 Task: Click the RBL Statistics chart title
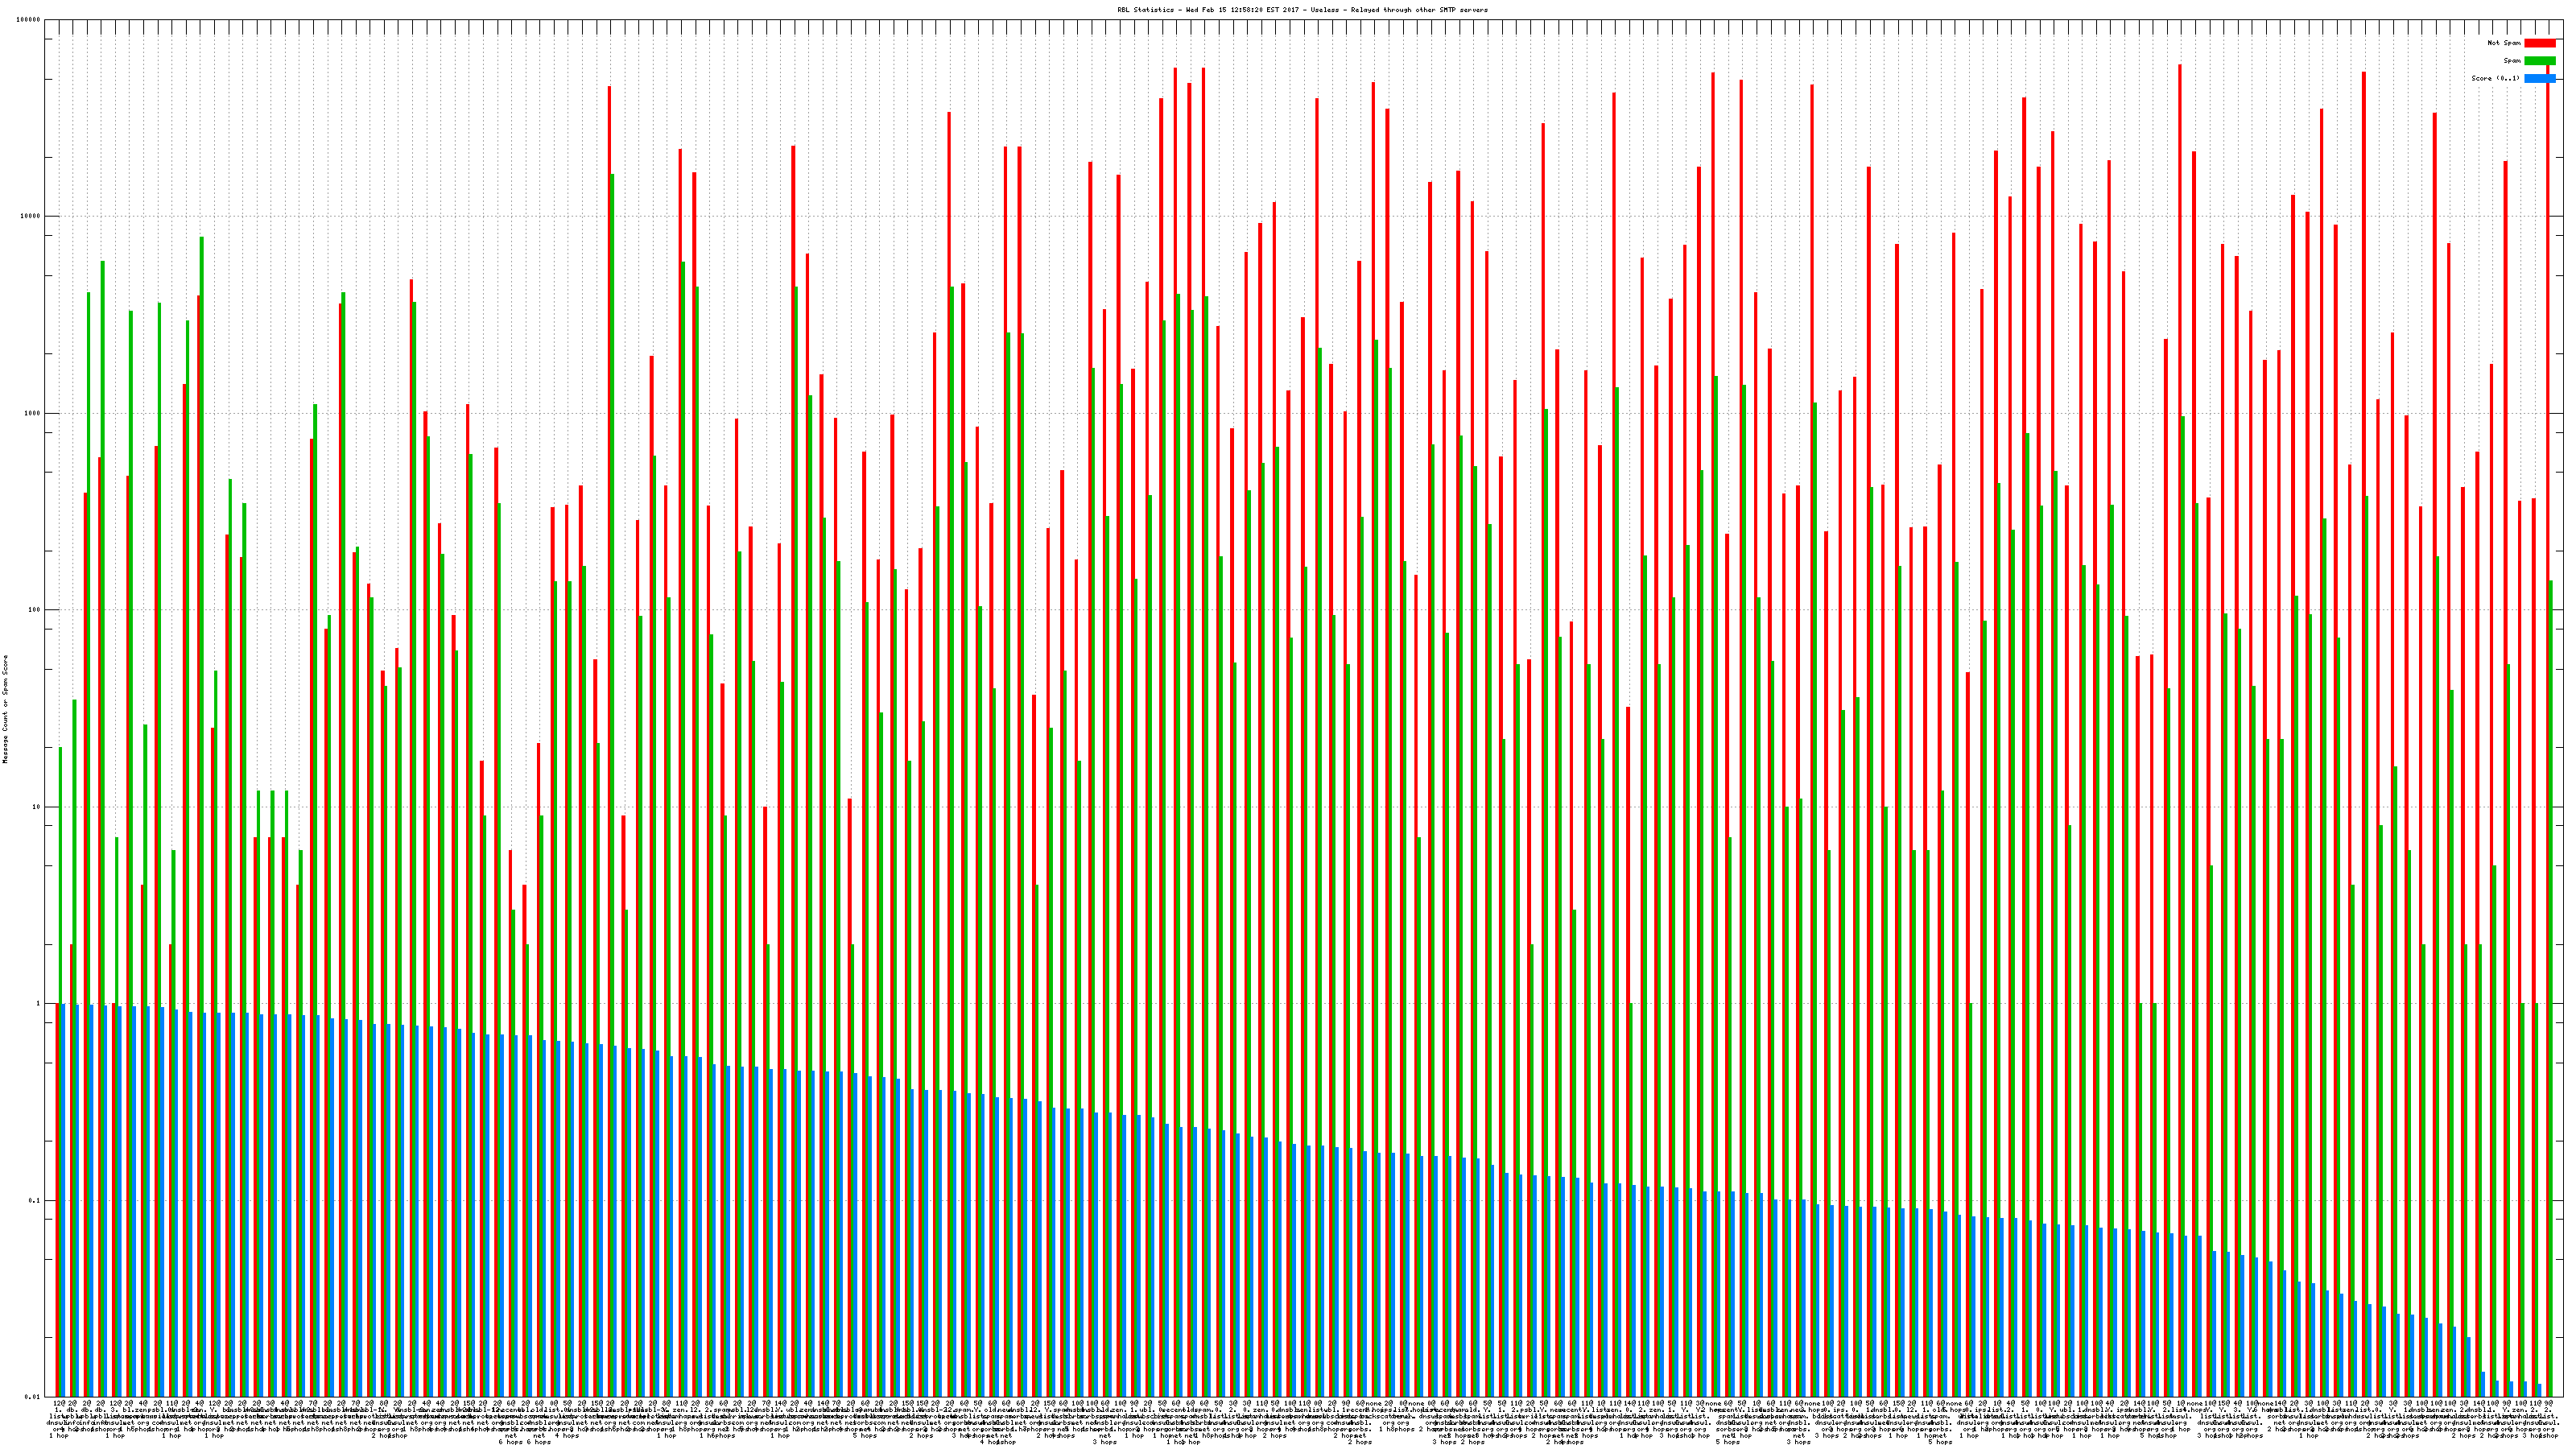(1302, 10)
